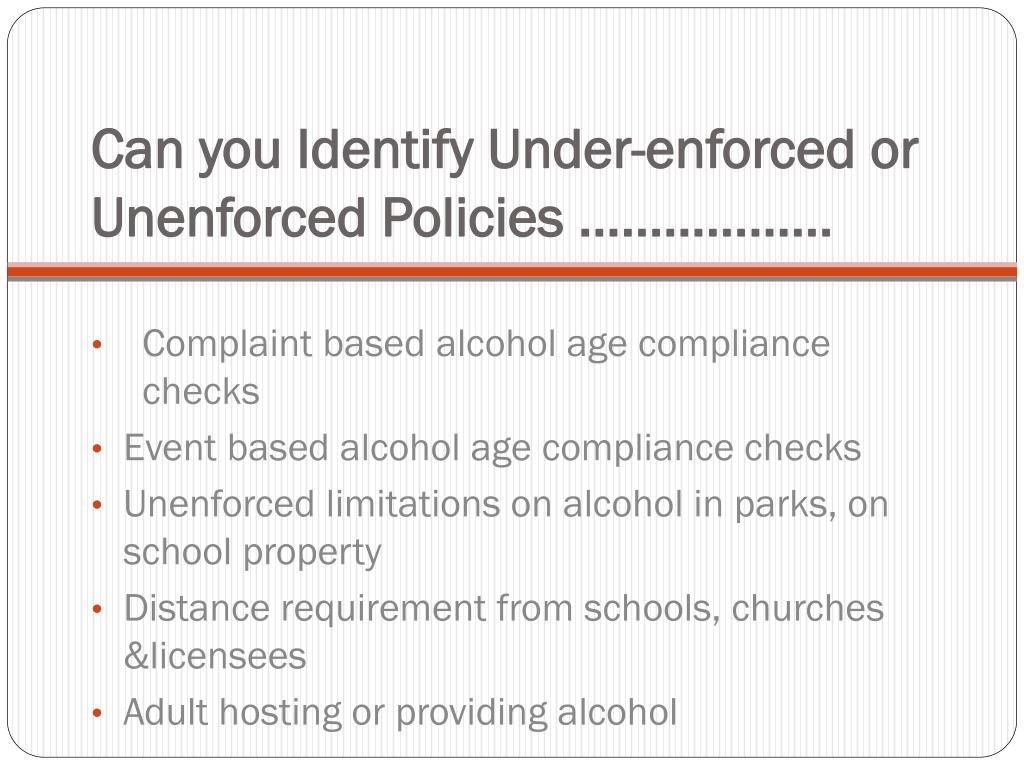Click the '&licensees' text line
Screen dimensions: 1024x768
click(x=215, y=656)
